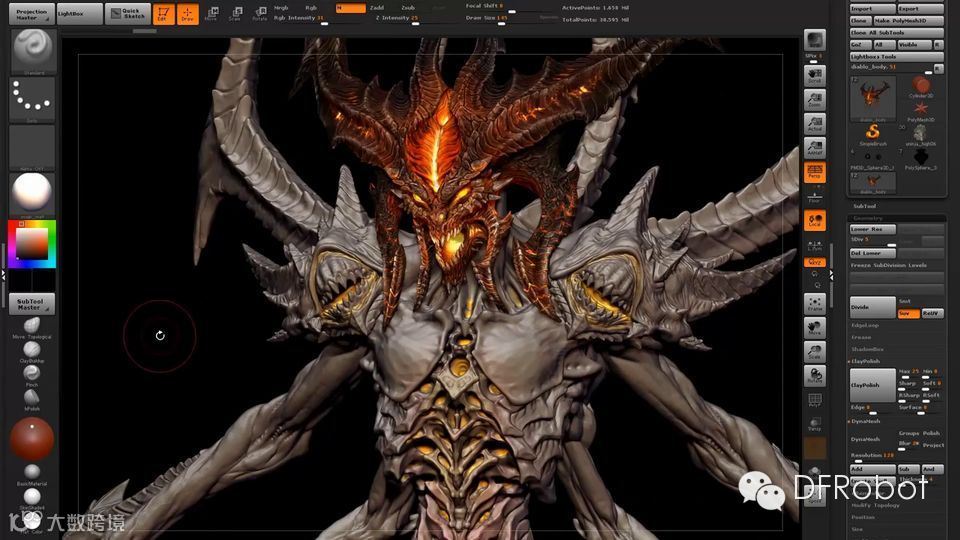
Task: Select the SimpleBrush tool
Action: coord(873,135)
